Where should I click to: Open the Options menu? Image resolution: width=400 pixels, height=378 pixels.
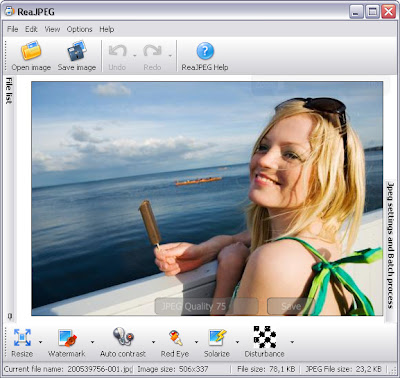(79, 29)
